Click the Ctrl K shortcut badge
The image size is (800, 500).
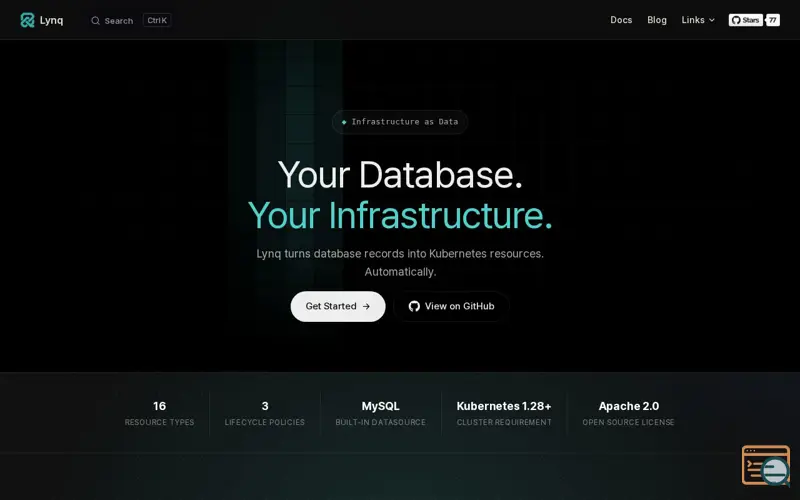pos(157,20)
